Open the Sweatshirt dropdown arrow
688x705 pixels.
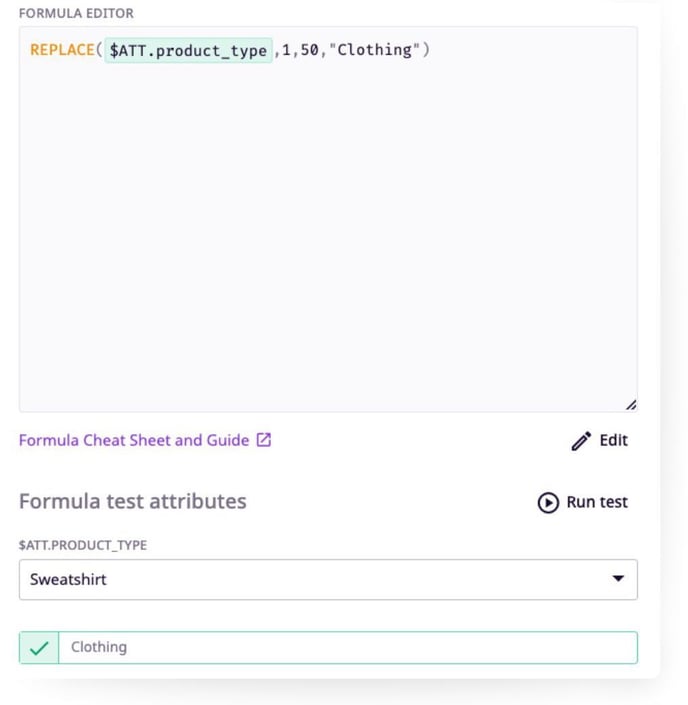[x=618, y=579]
